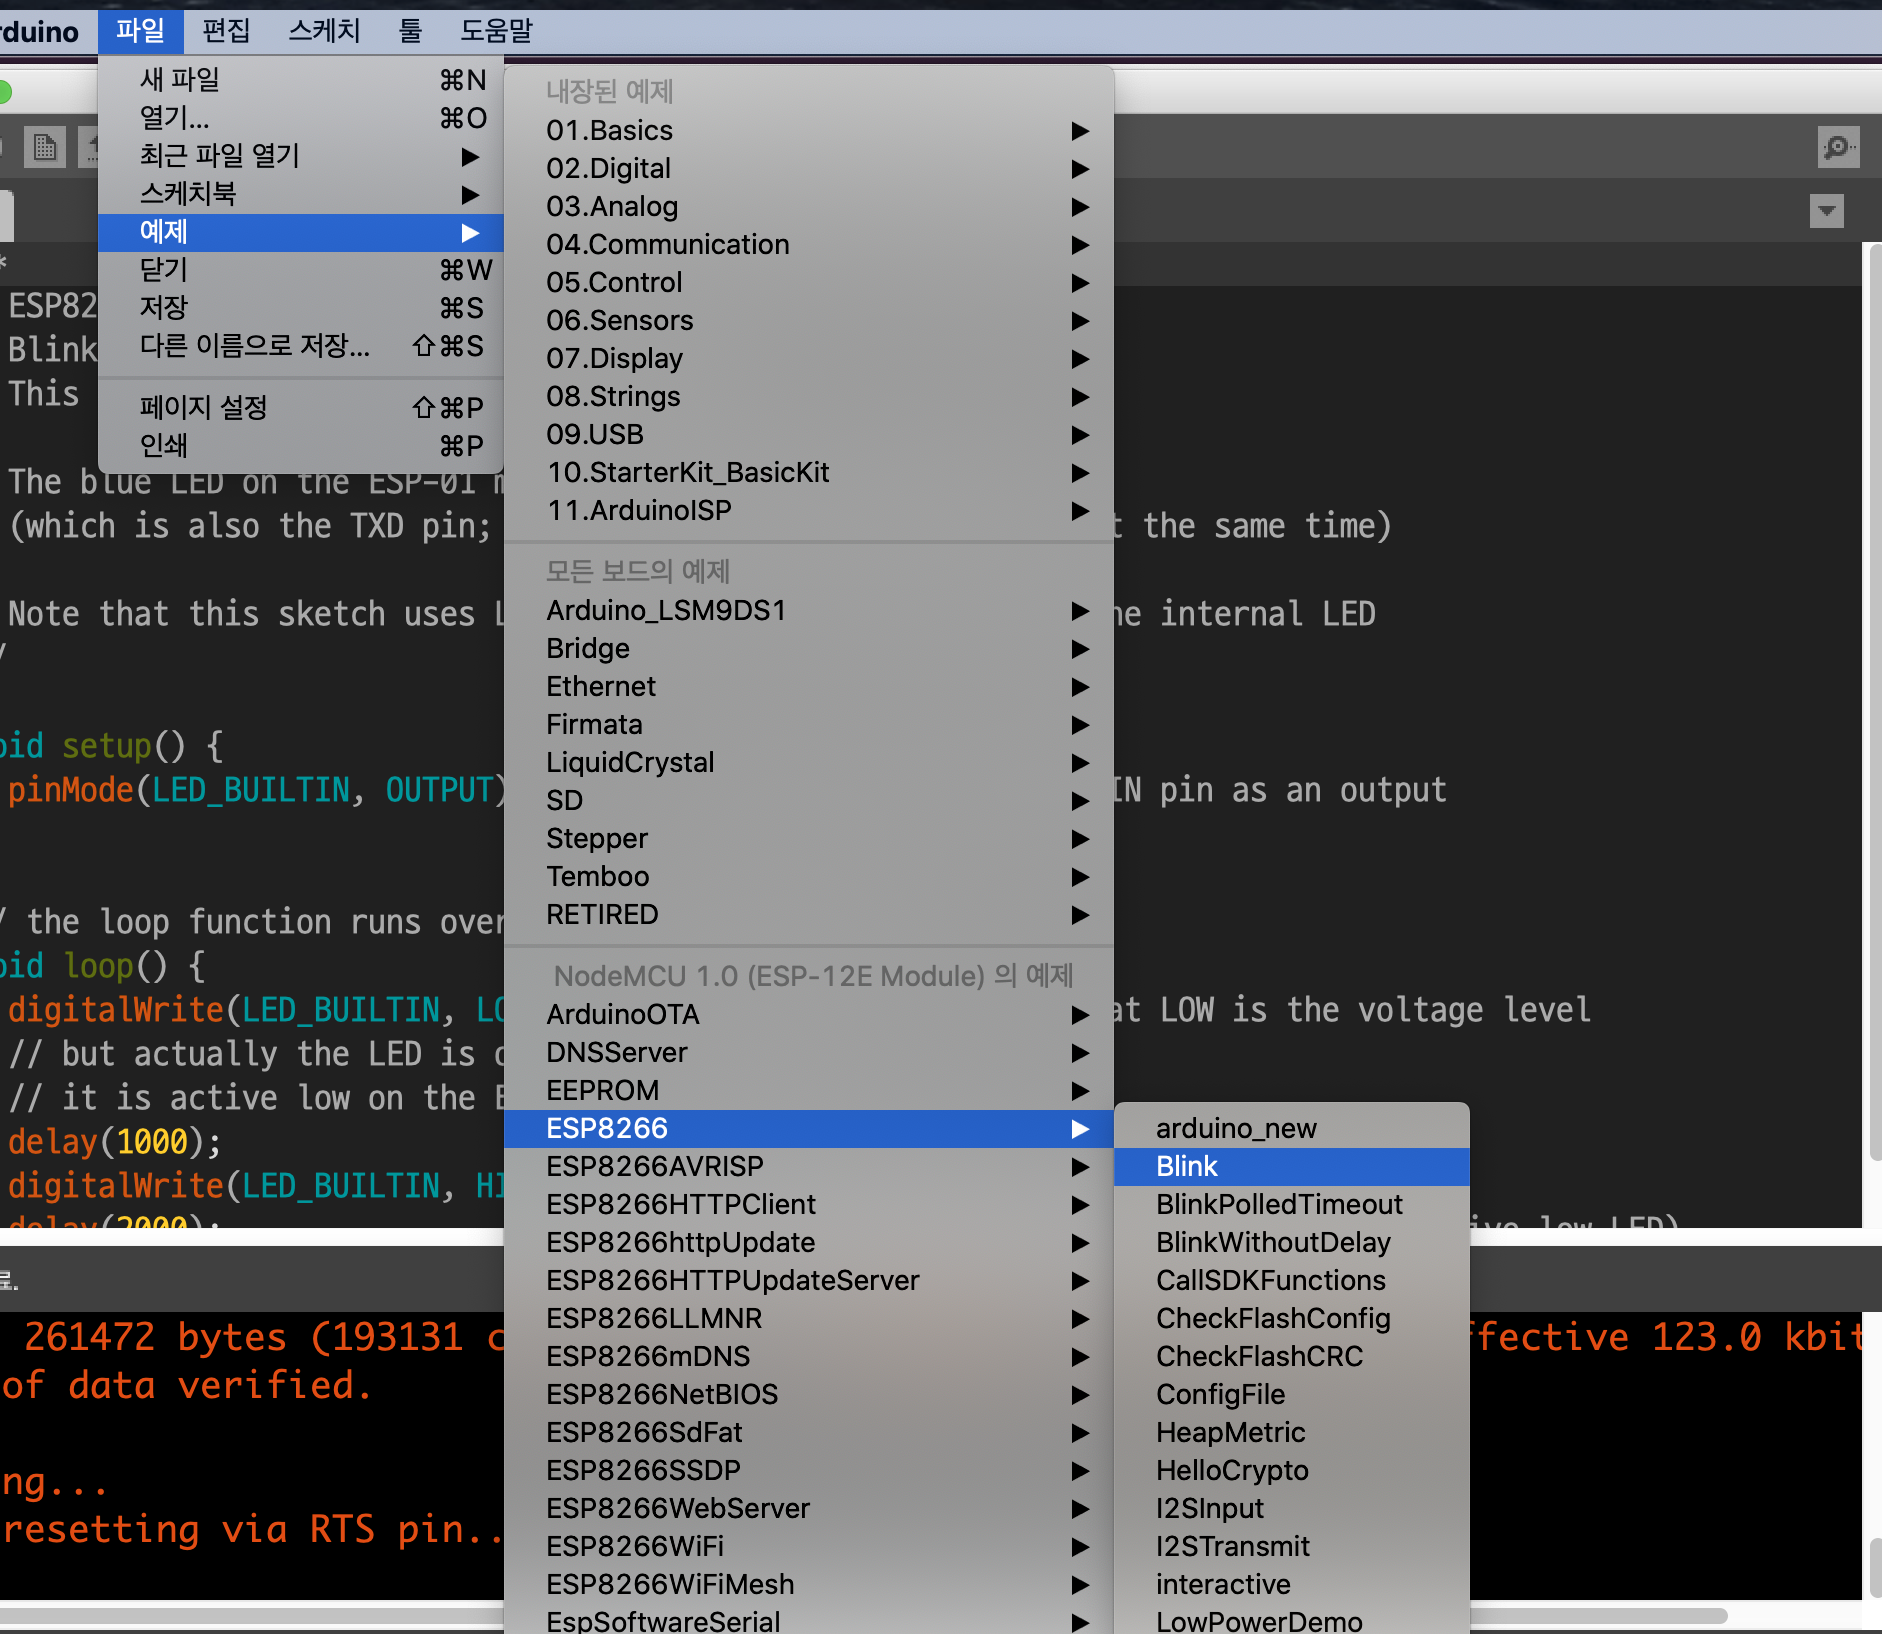Open 08.Strings examples submenu
The width and height of the screenshot is (1882, 1634).
pyautogui.click(x=809, y=397)
